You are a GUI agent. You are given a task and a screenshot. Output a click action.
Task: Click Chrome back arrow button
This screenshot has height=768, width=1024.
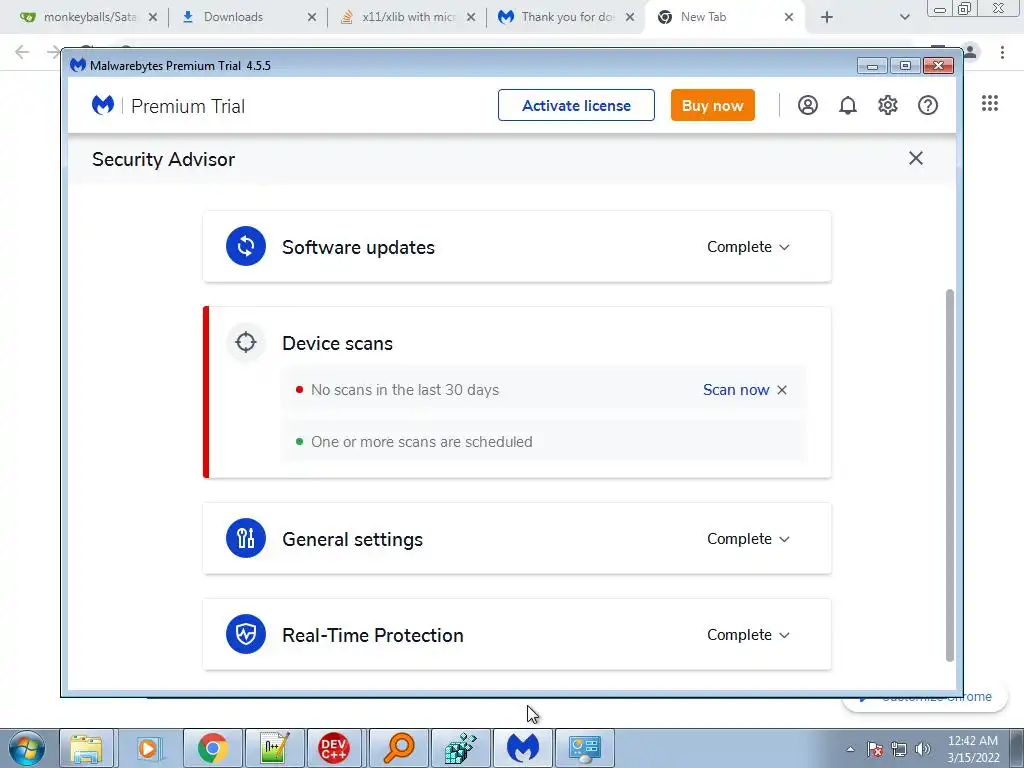point(22,52)
